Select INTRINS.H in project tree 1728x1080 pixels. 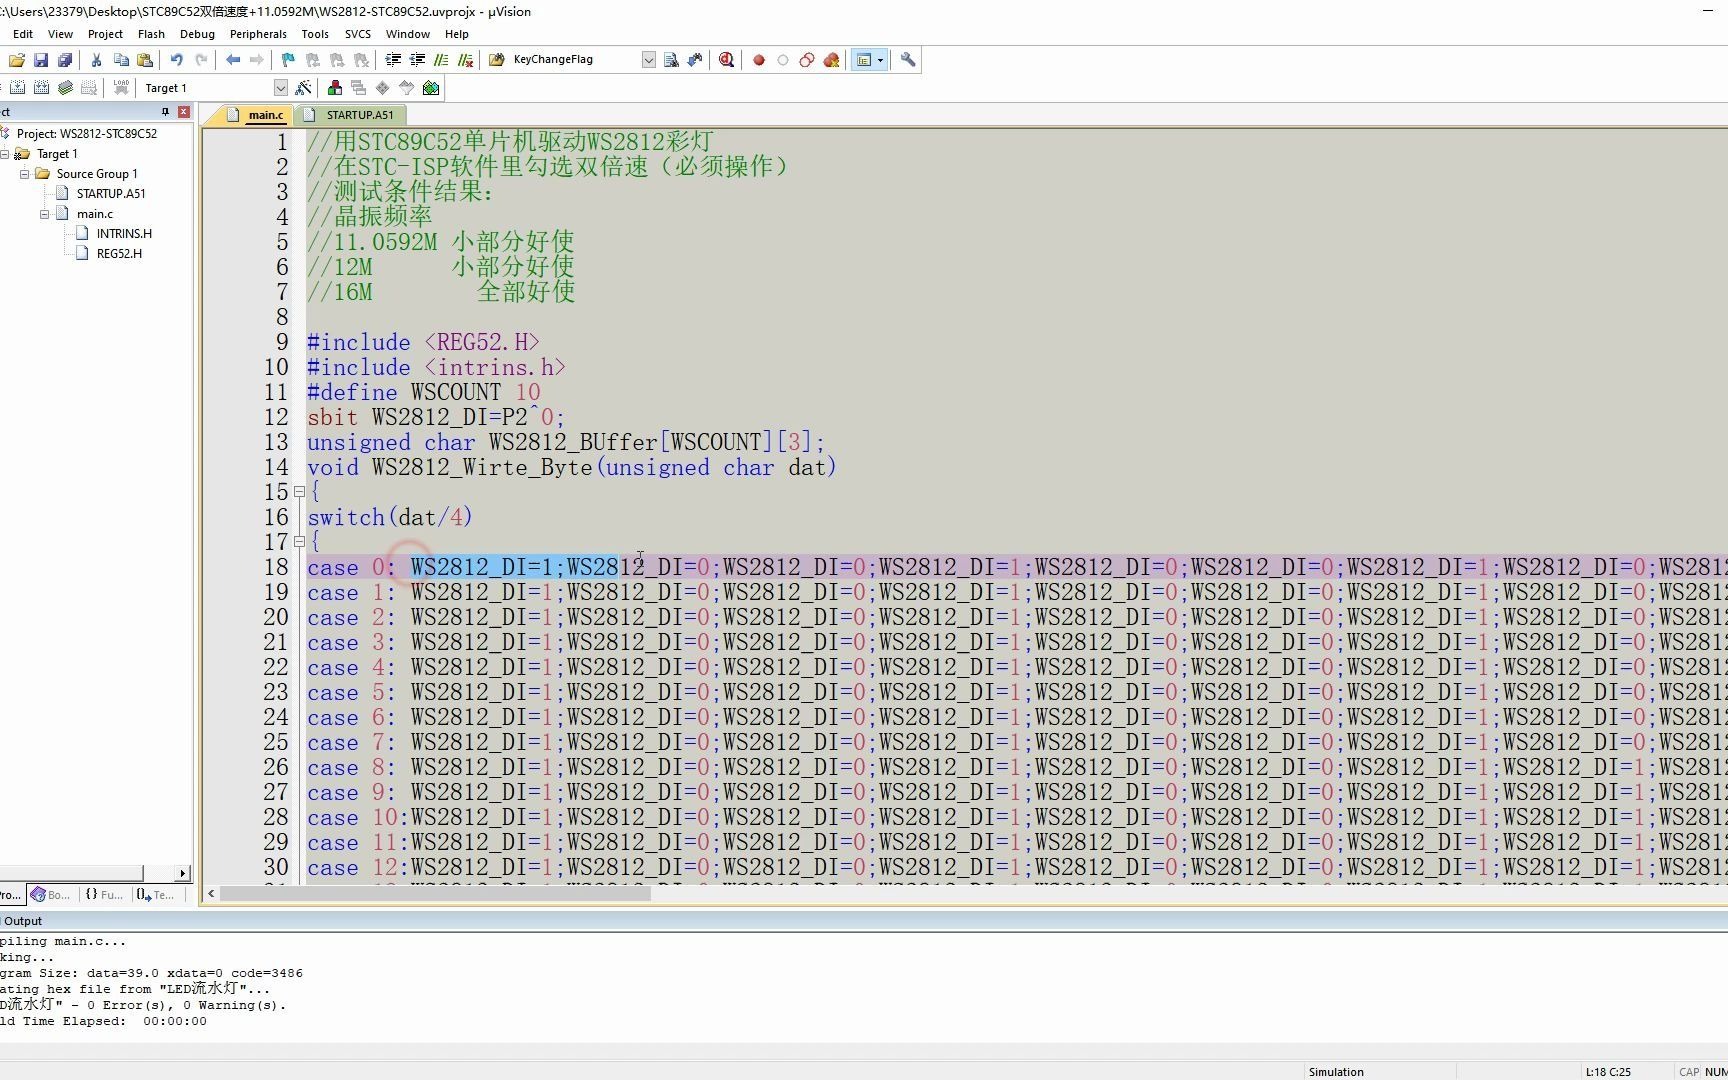124,234
